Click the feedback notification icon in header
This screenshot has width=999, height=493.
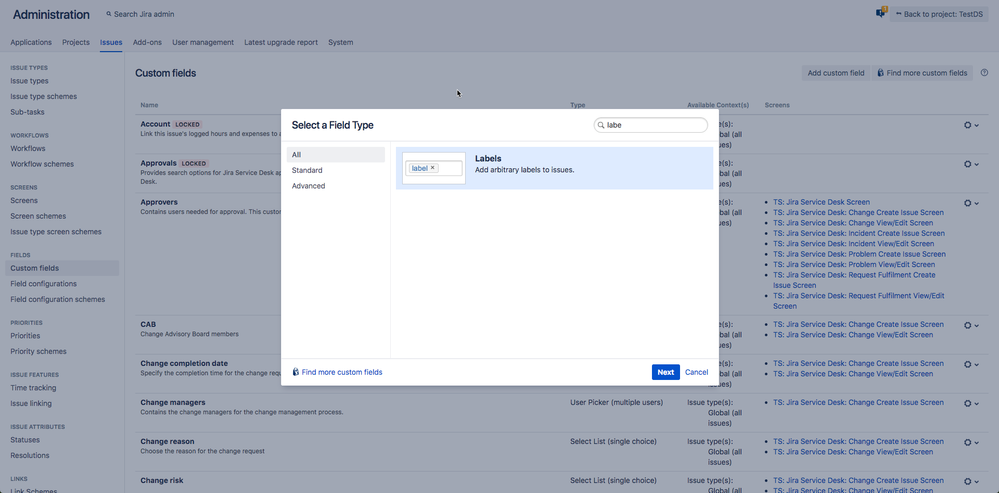pyautogui.click(x=881, y=13)
